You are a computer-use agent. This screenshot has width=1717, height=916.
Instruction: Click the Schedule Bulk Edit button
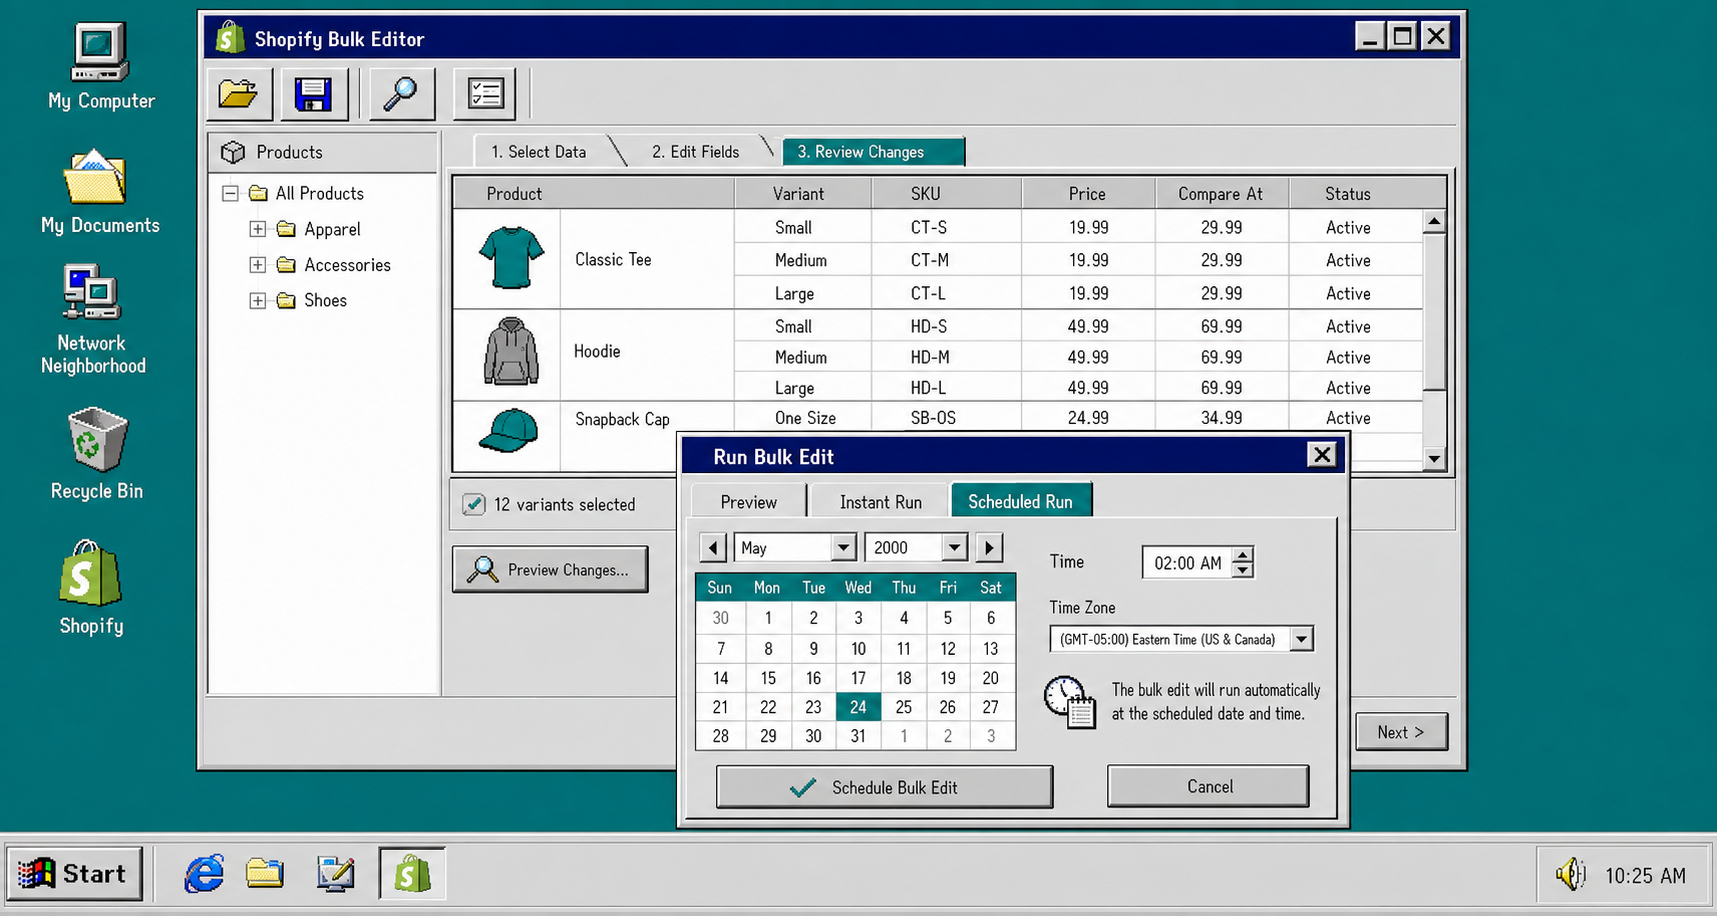(x=884, y=787)
